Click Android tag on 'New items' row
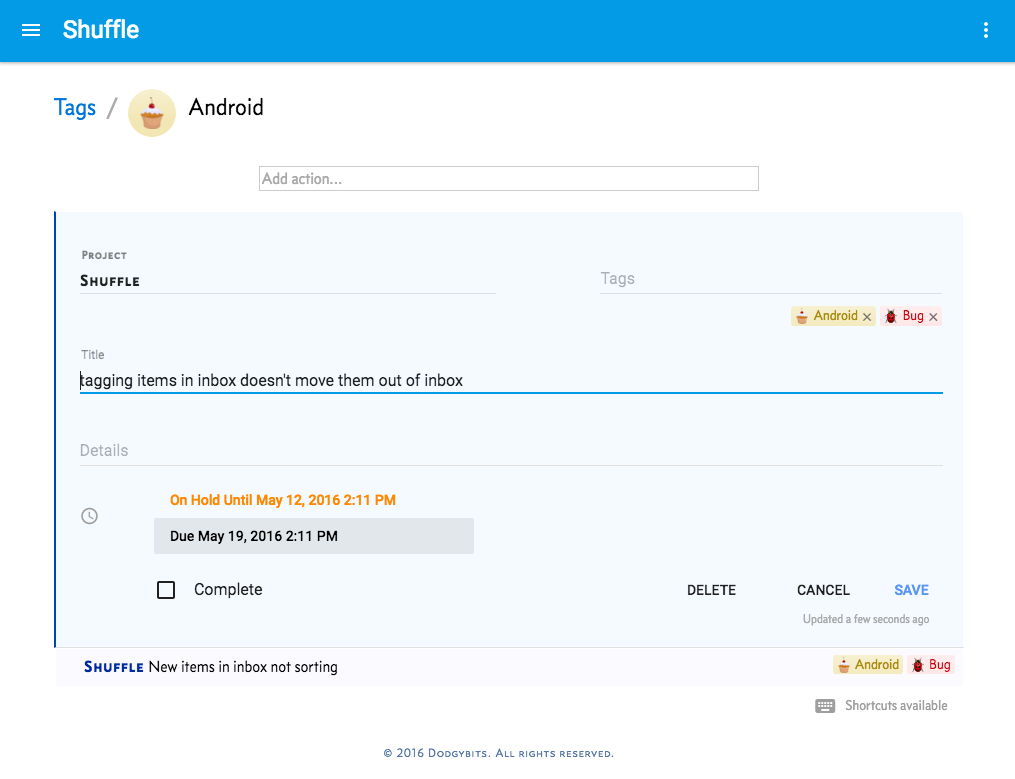This screenshot has height=779, width=1015. [x=867, y=665]
